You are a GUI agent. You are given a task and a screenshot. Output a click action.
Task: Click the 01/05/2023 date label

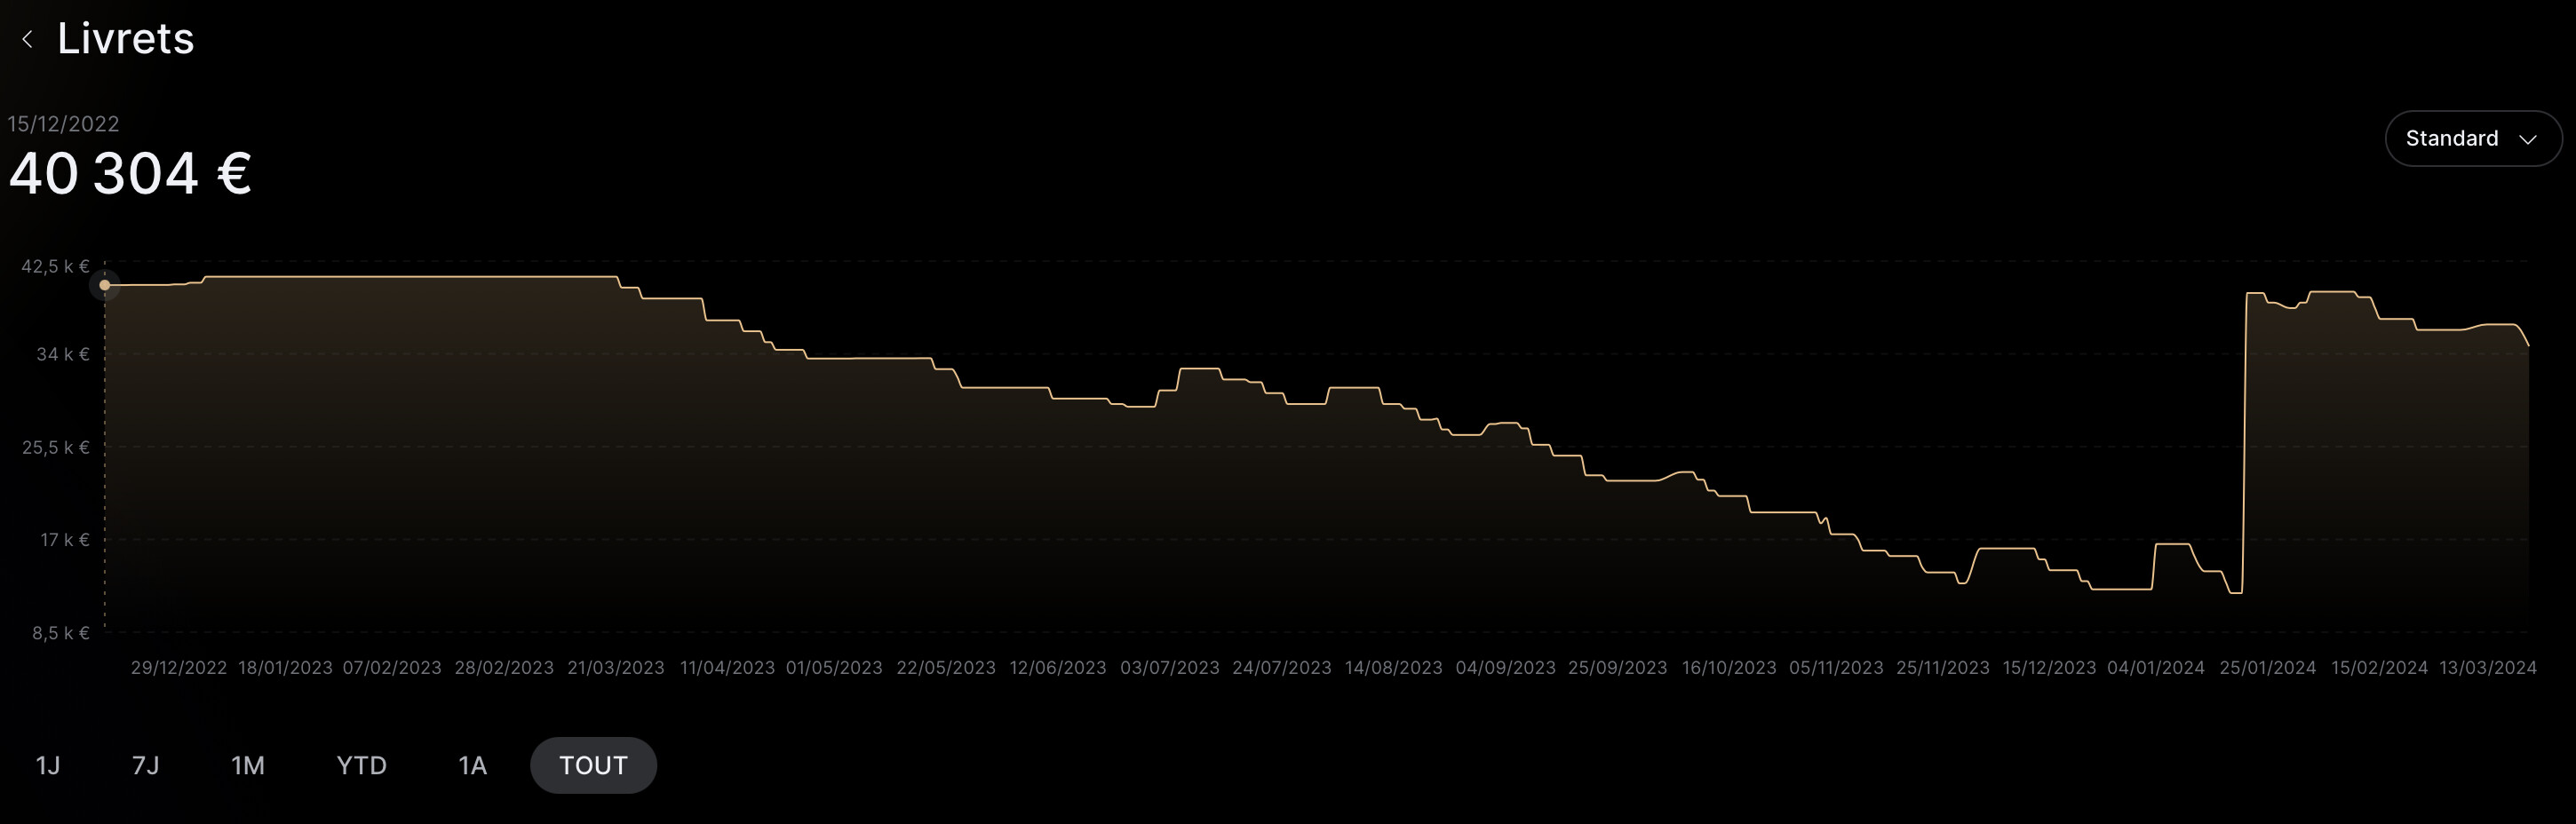click(x=834, y=667)
